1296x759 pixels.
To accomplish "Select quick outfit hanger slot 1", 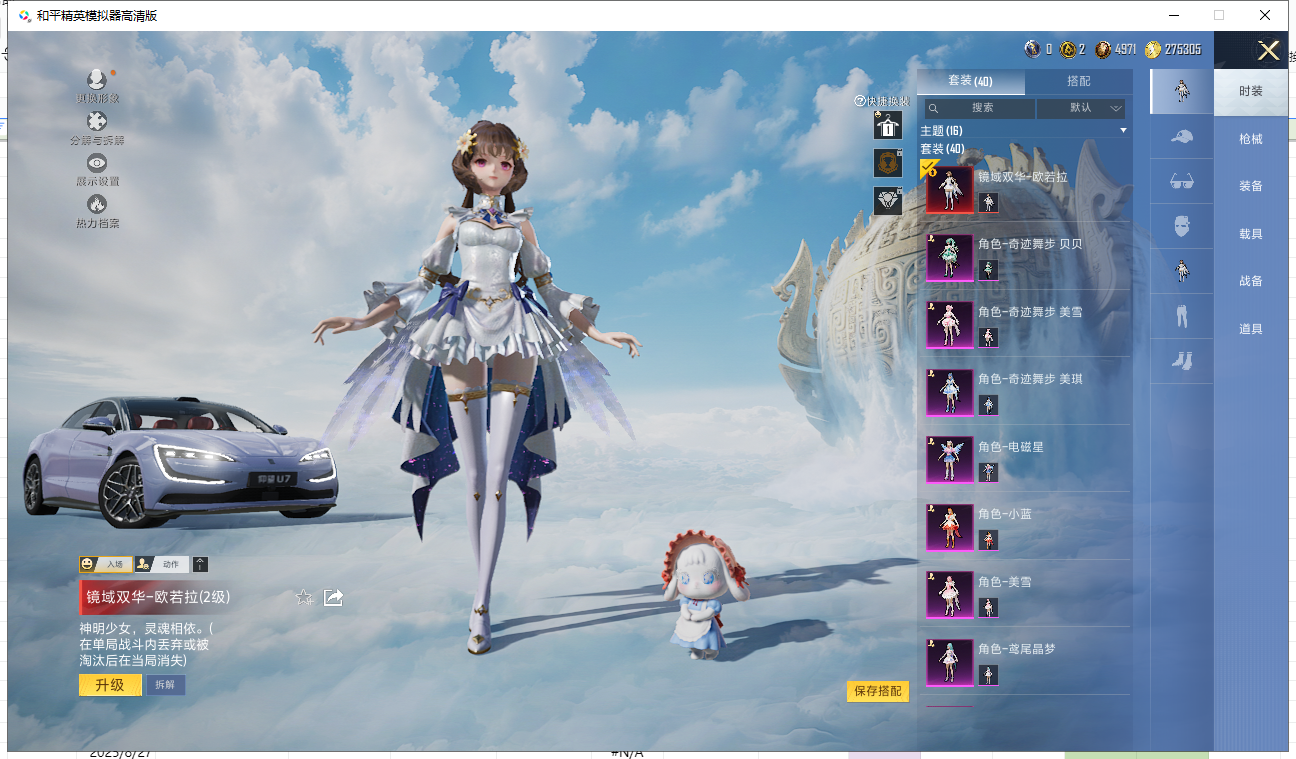I will click(x=888, y=125).
